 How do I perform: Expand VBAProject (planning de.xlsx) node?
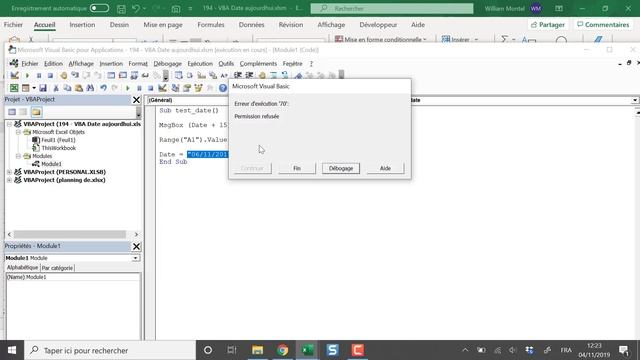9,180
